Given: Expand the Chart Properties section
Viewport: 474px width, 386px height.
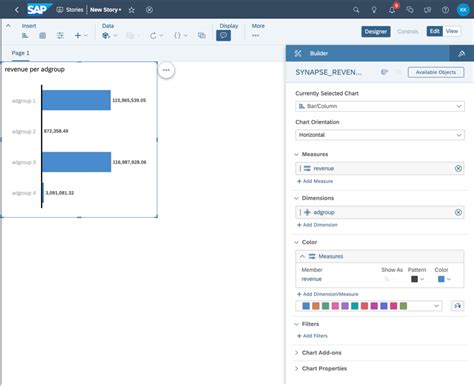Looking at the screenshot, I should (296, 368).
